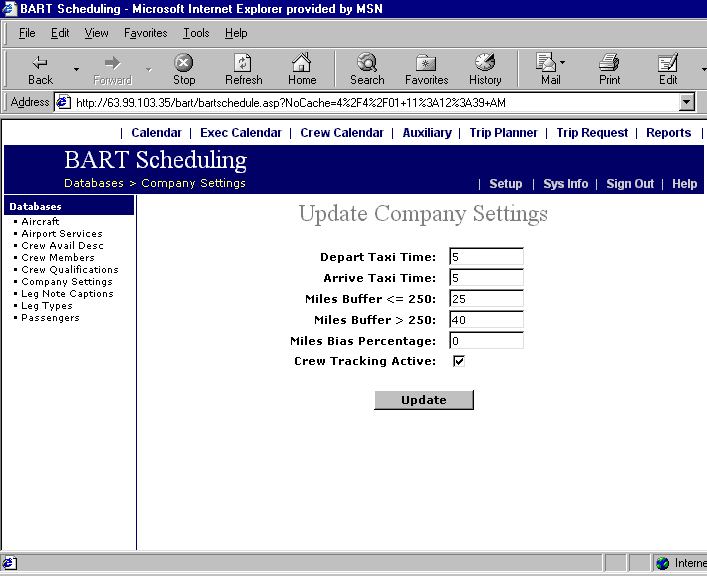Reload the page using Refresh icon
This screenshot has height=576, width=707.
pos(243,69)
